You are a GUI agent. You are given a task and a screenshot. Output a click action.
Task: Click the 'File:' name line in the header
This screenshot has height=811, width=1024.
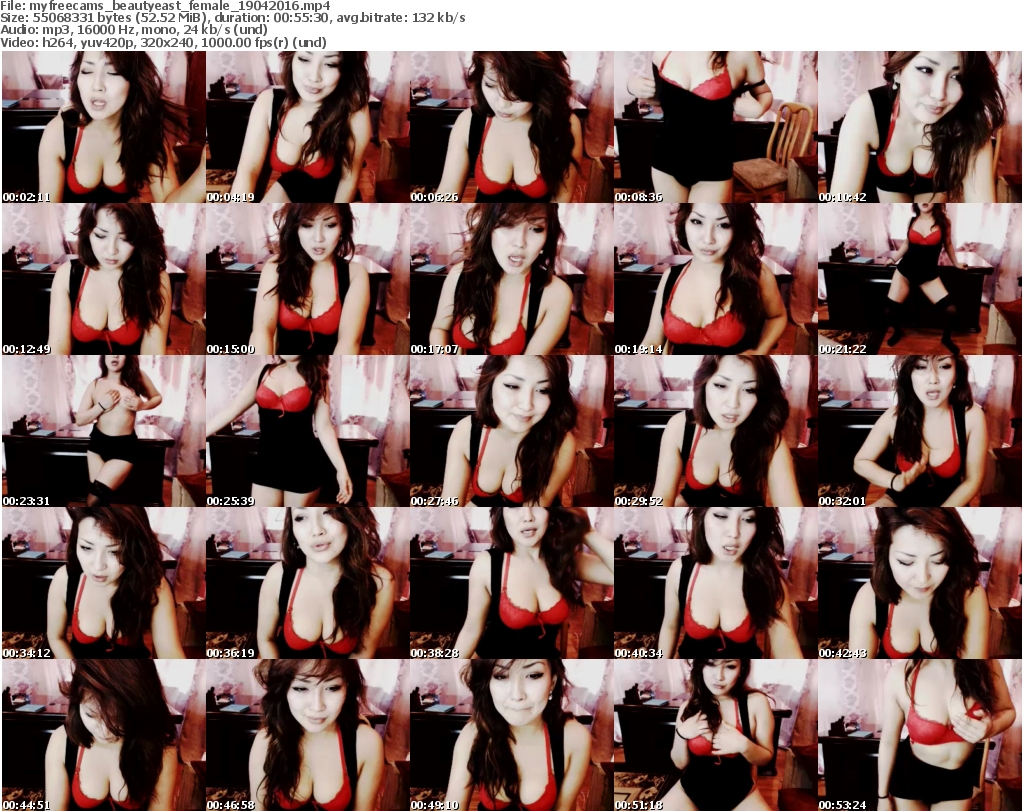pyautogui.click(x=165, y=6)
